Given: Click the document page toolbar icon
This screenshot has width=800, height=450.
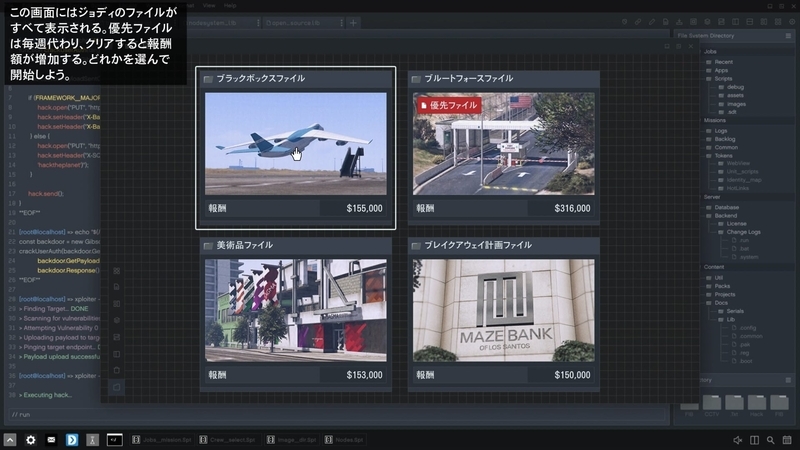Looking at the screenshot, I should [x=666, y=22].
